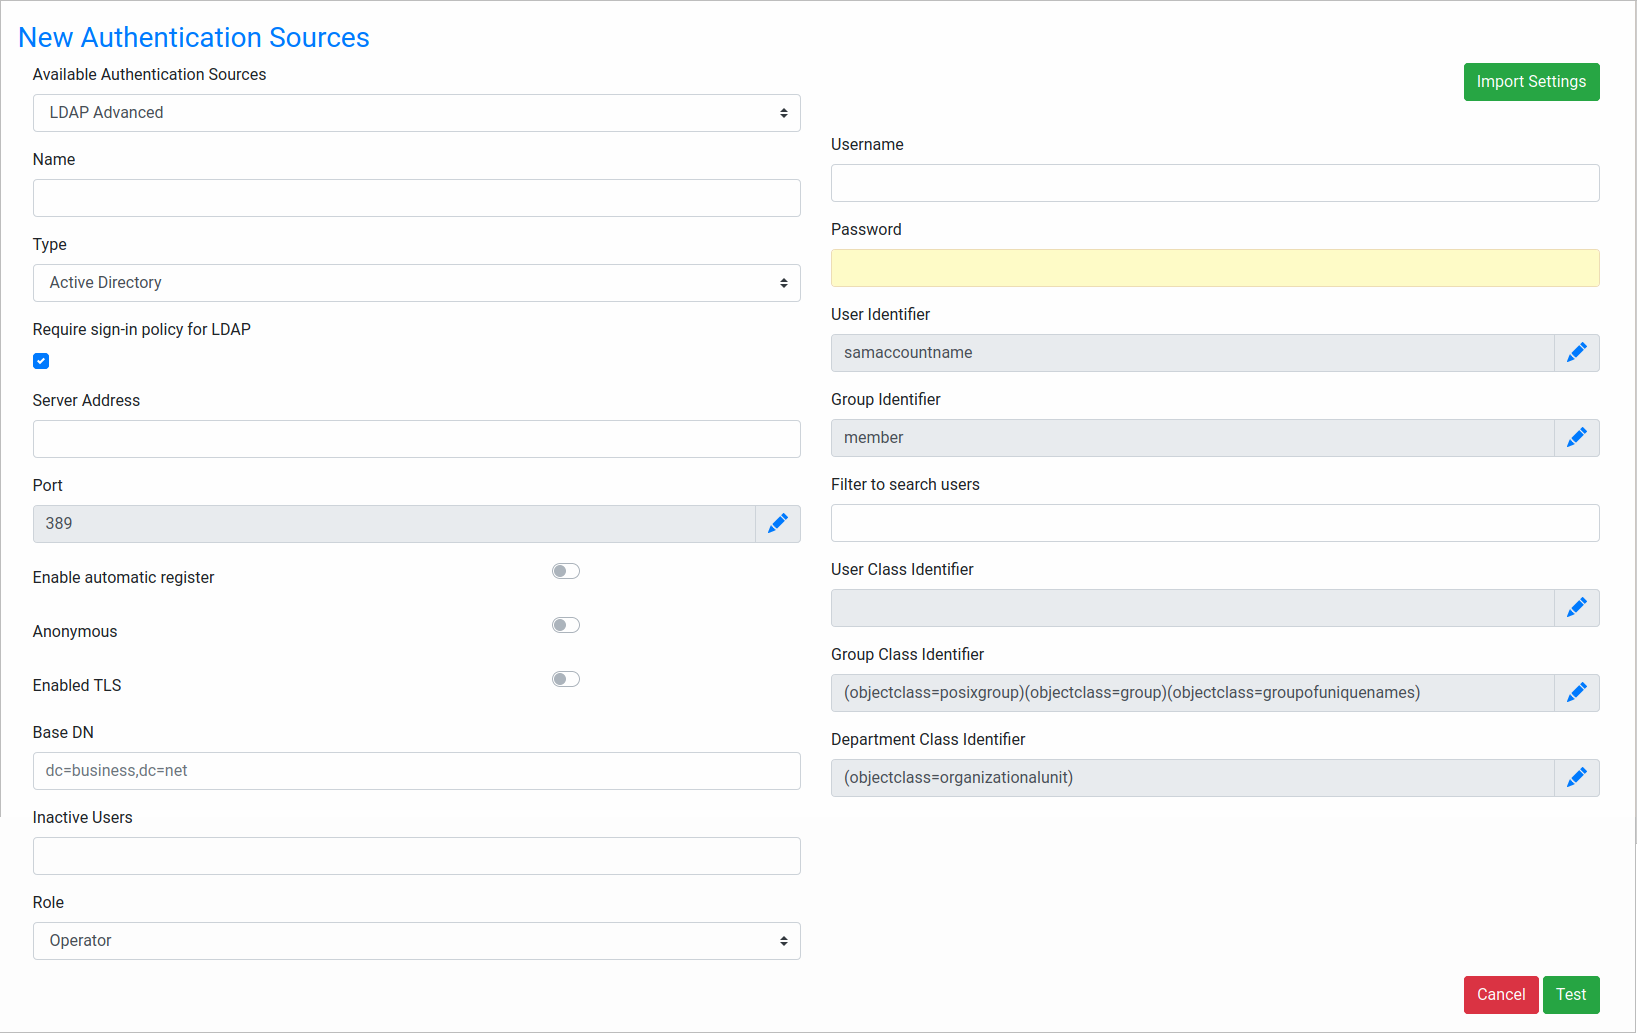Unlock User Class Identifier with pencil icon
The width and height of the screenshot is (1637, 1035).
pos(1576,608)
